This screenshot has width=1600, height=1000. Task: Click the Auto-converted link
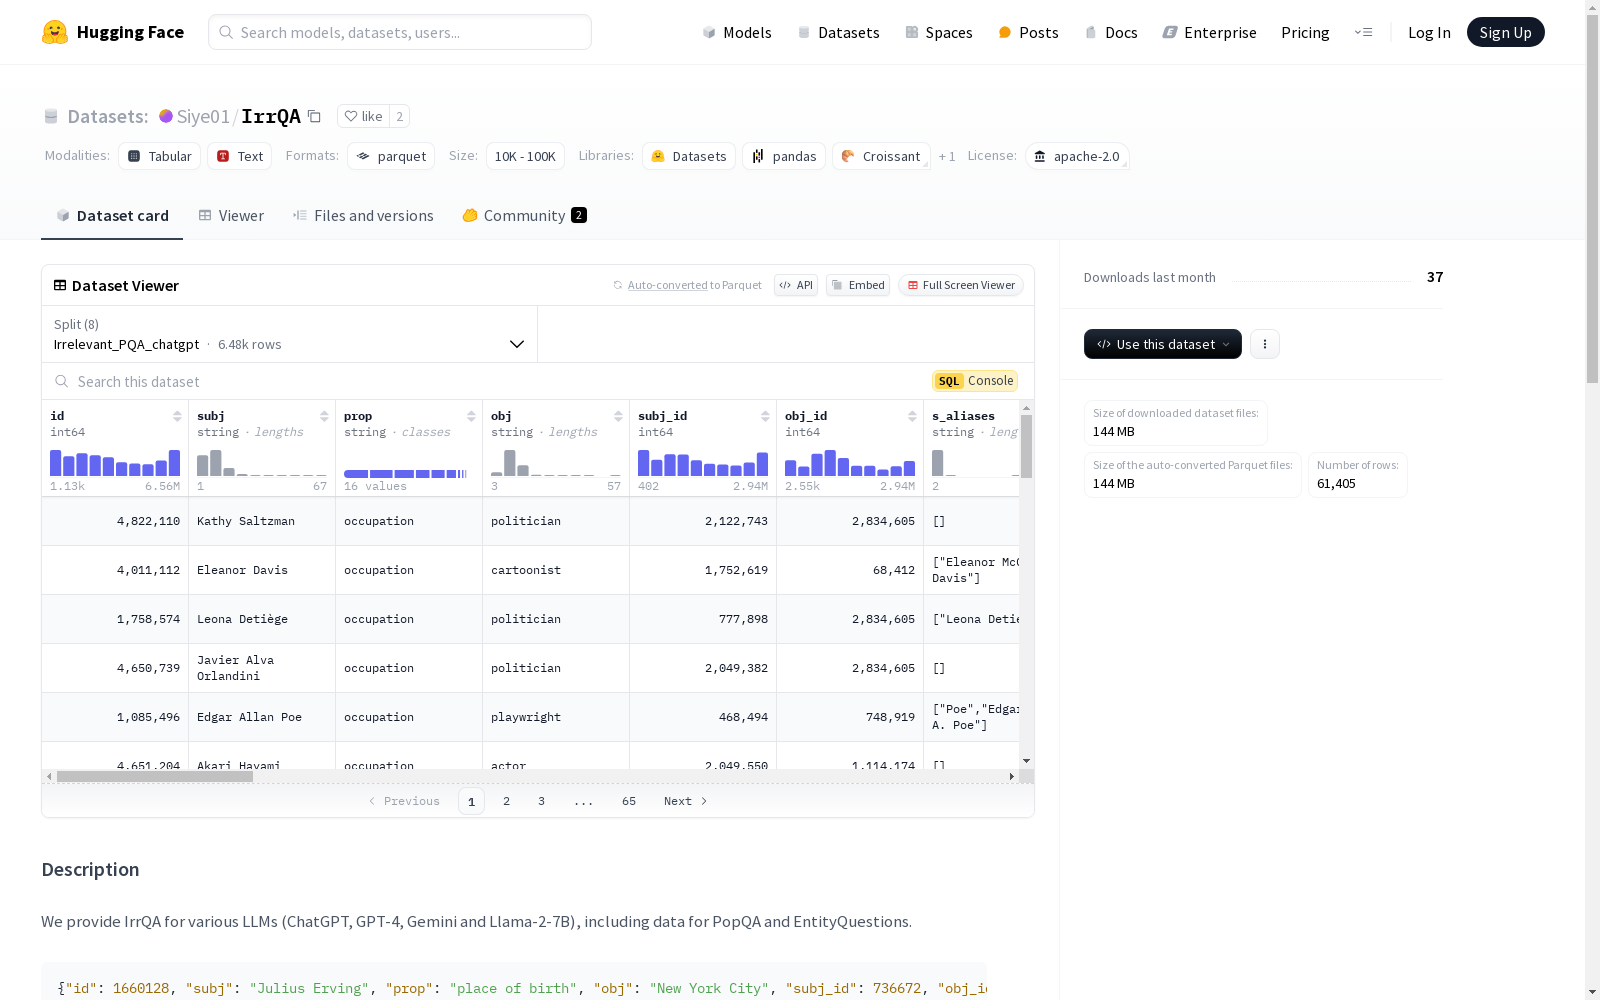tap(667, 285)
